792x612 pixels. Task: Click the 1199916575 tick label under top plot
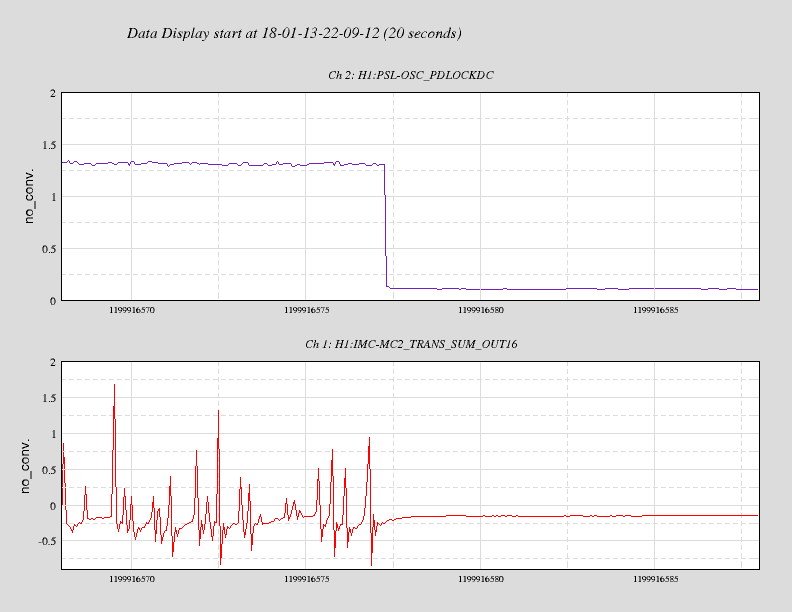tap(308, 310)
